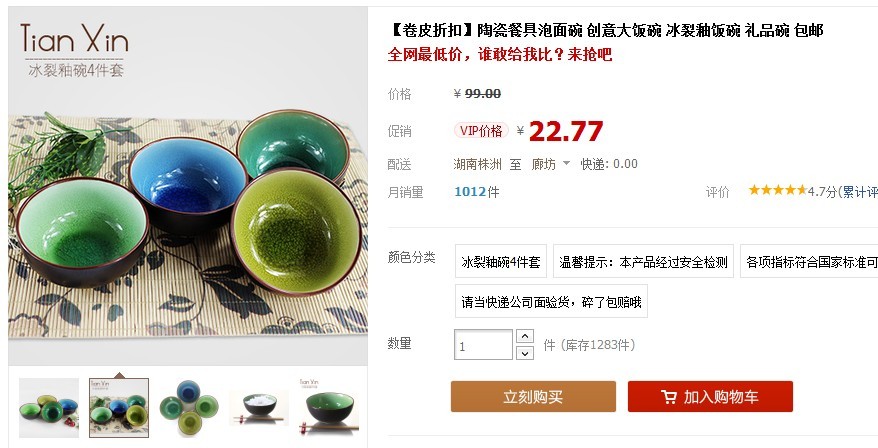Click the VIP价格 badge

[481, 131]
